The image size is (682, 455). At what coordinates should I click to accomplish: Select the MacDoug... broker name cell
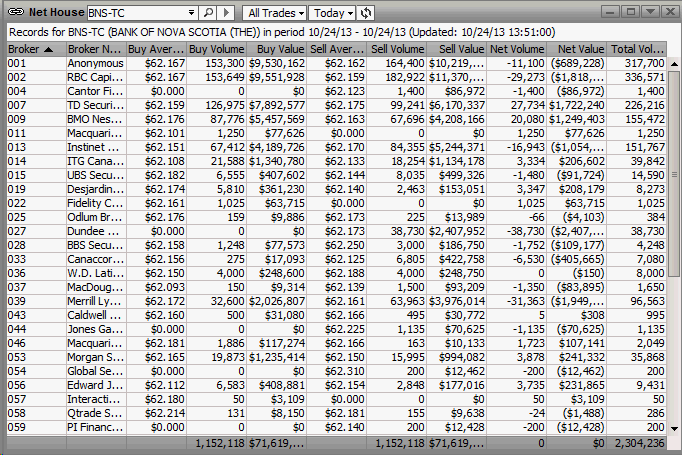click(x=95, y=287)
